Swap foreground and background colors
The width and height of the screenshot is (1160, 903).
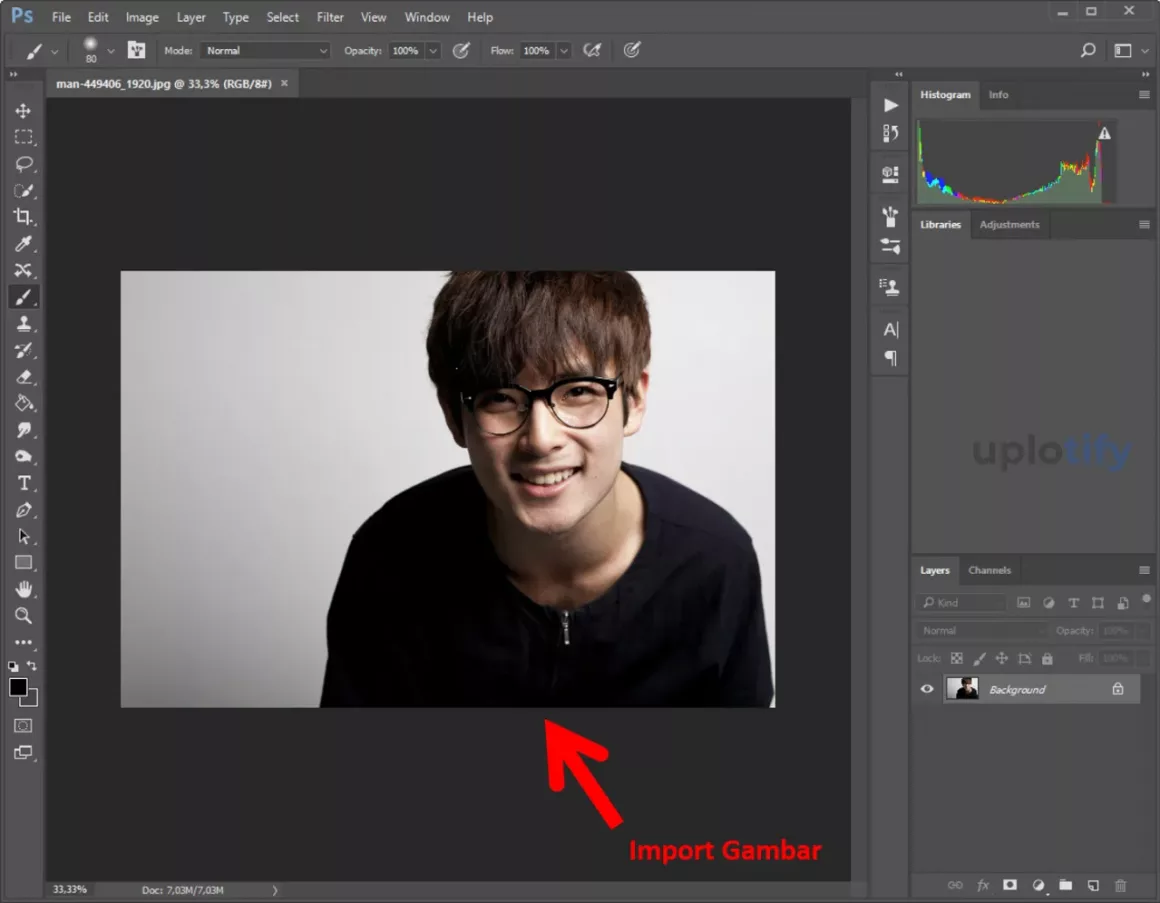coord(32,666)
